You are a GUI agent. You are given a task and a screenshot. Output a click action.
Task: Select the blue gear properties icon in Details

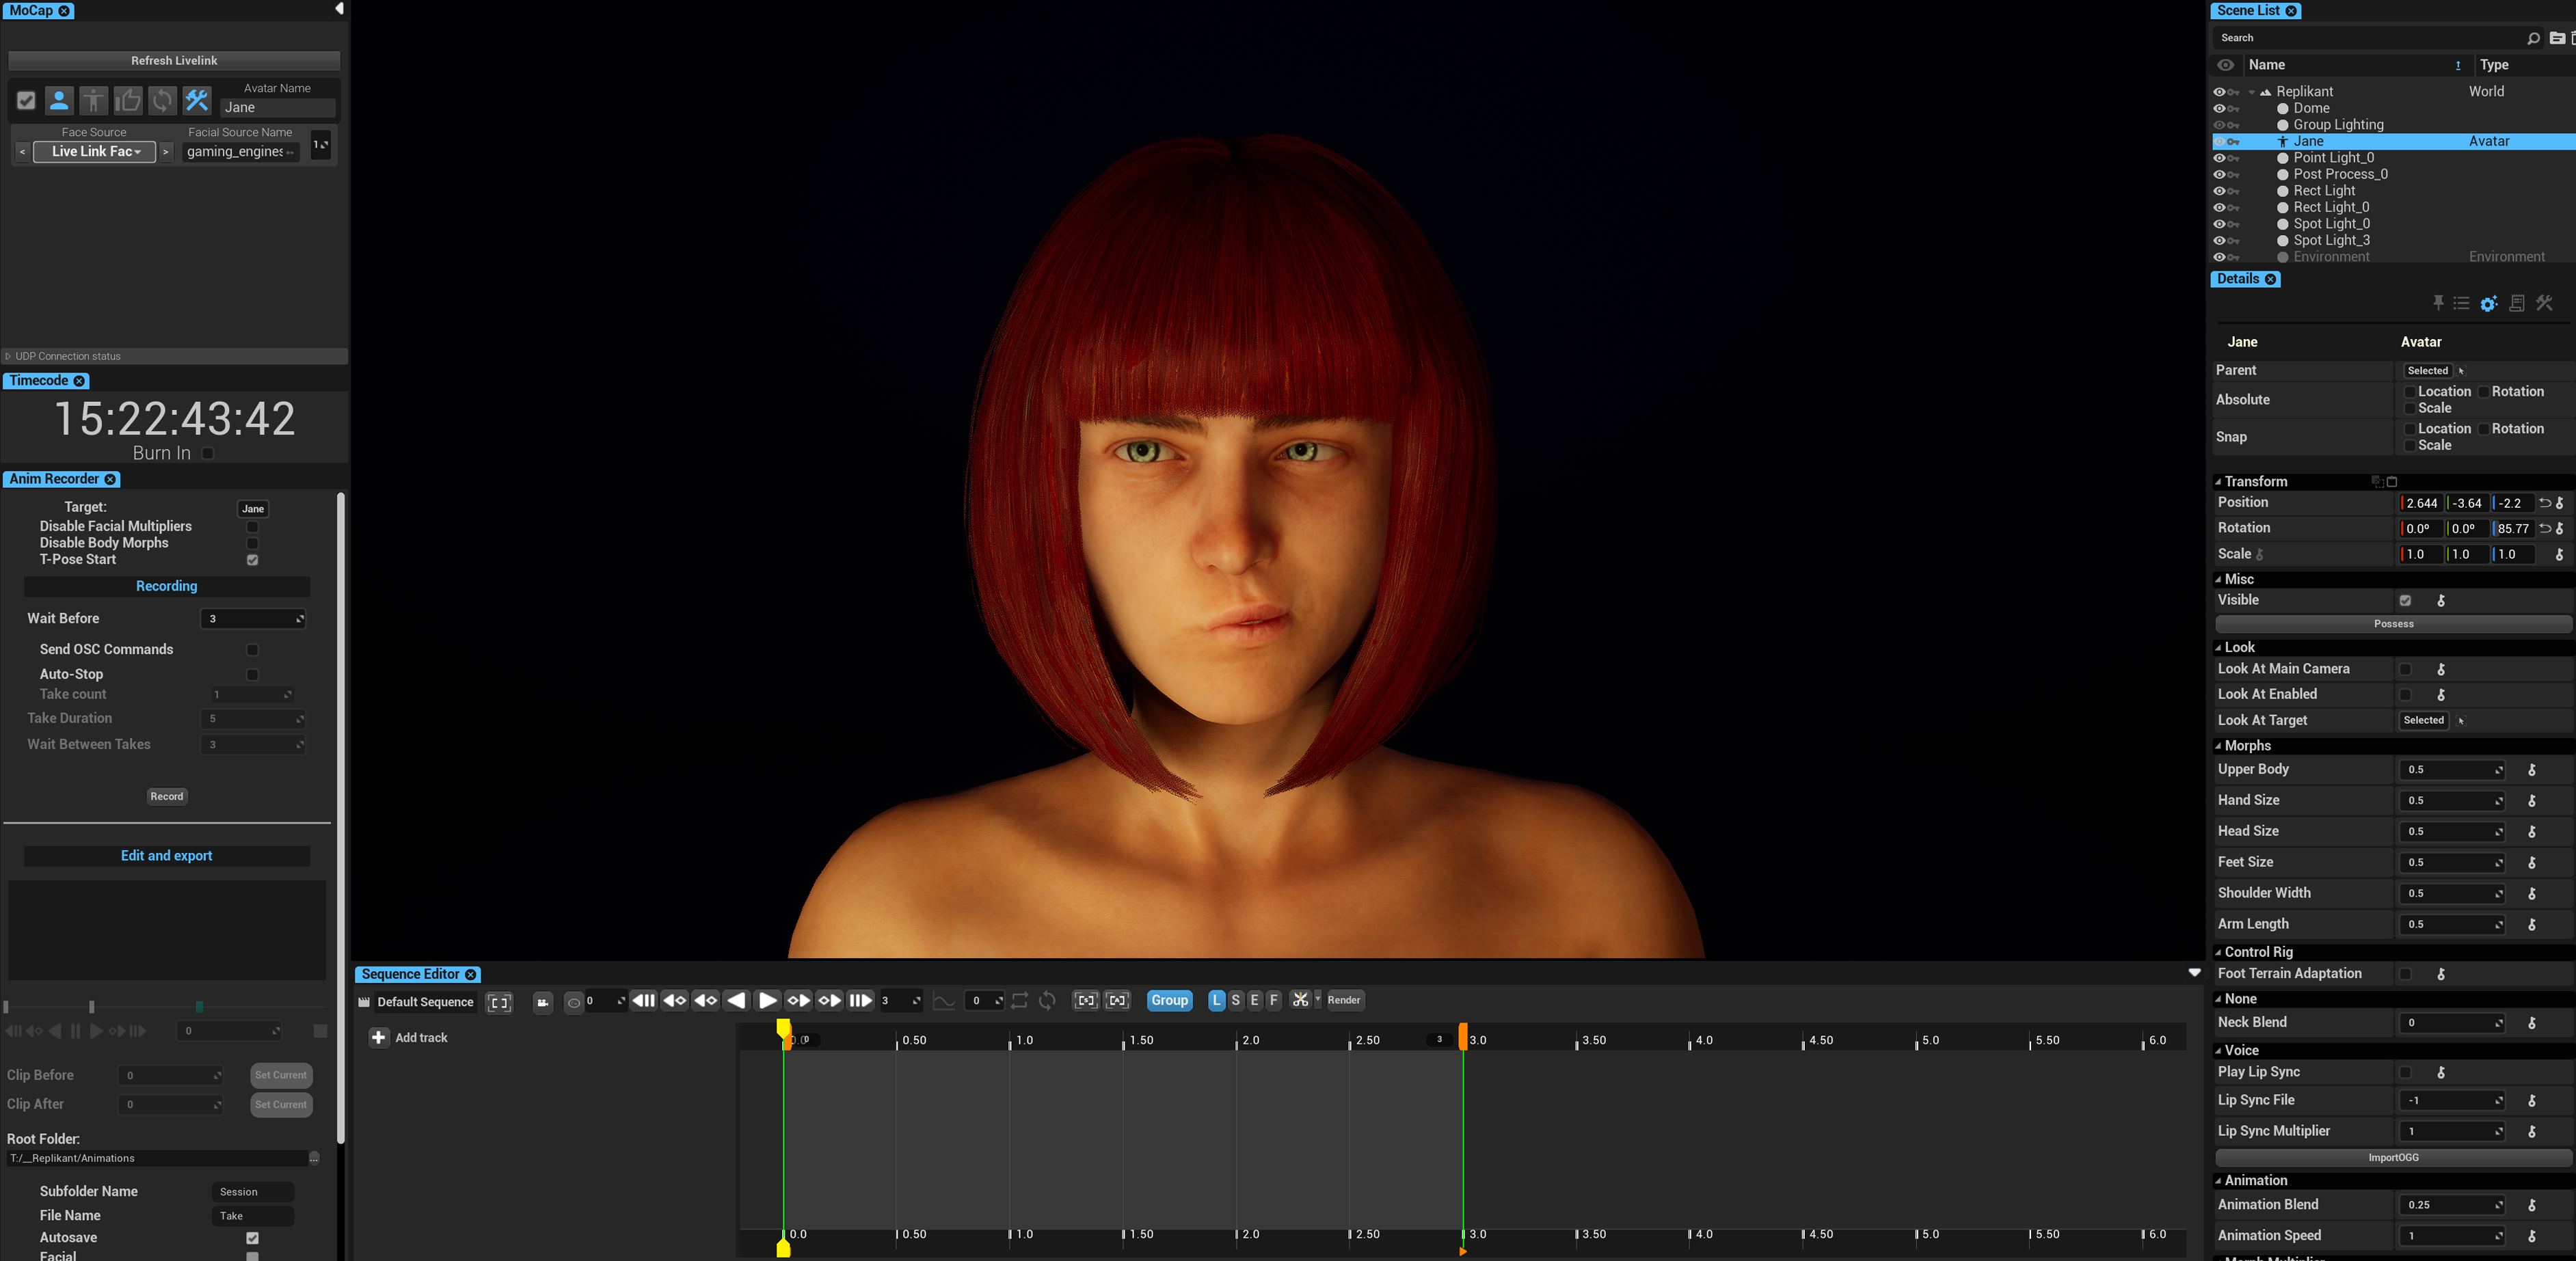point(2489,303)
